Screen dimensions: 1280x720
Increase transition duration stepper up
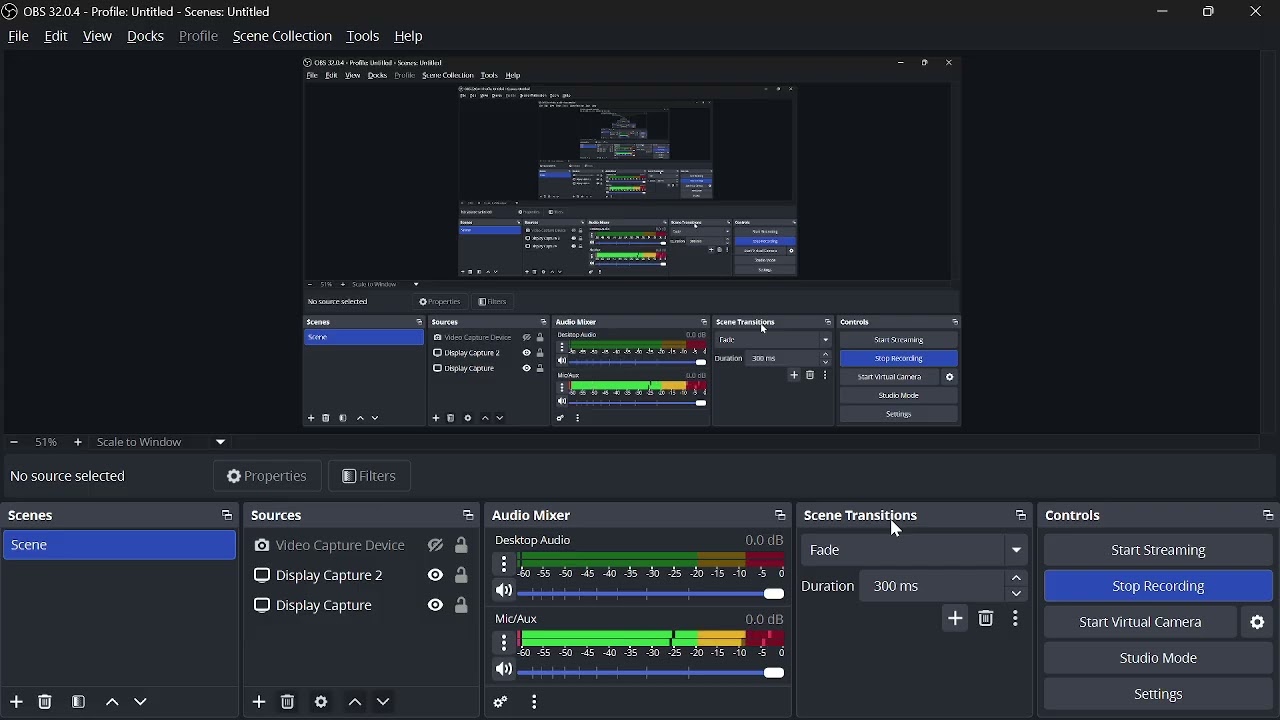[1018, 579]
